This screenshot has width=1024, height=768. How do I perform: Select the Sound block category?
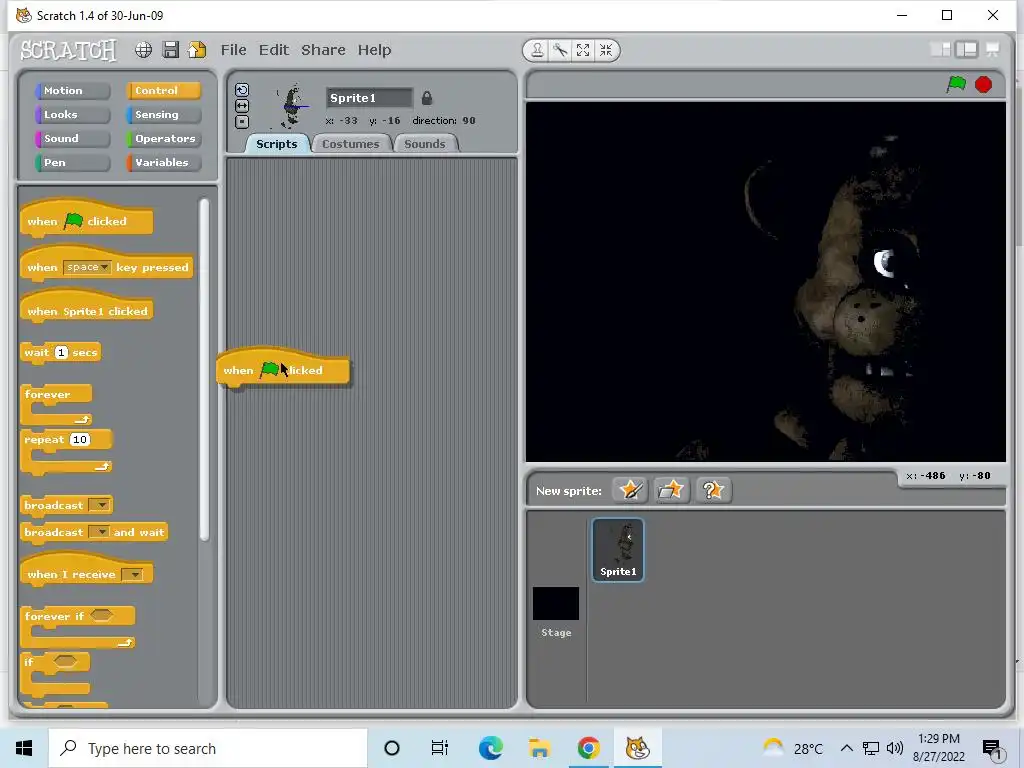pyautogui.click(x=72, y=138)
